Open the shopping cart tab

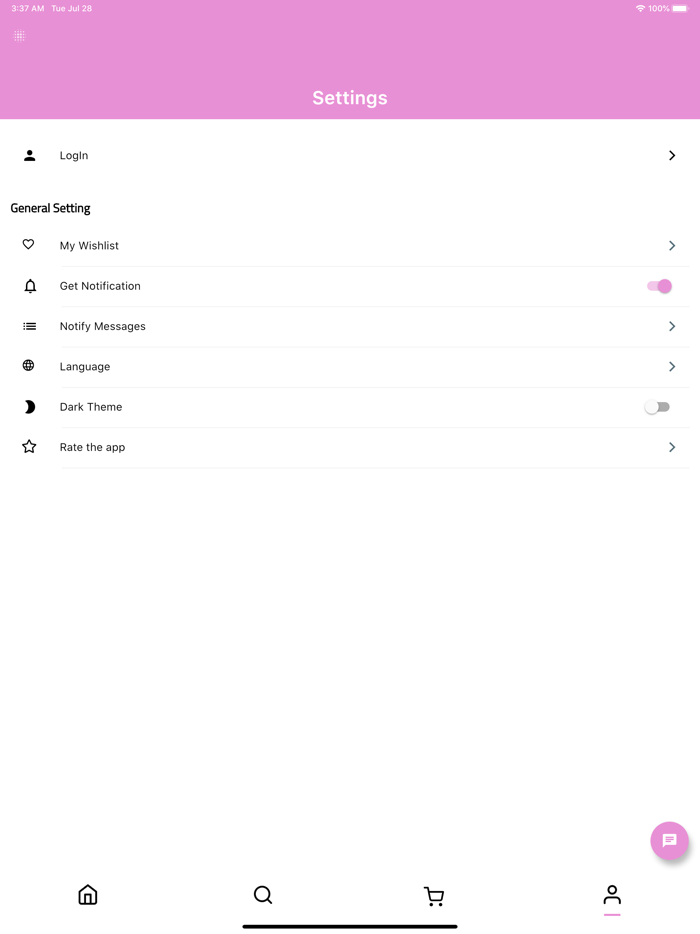[x=434, y=896]
